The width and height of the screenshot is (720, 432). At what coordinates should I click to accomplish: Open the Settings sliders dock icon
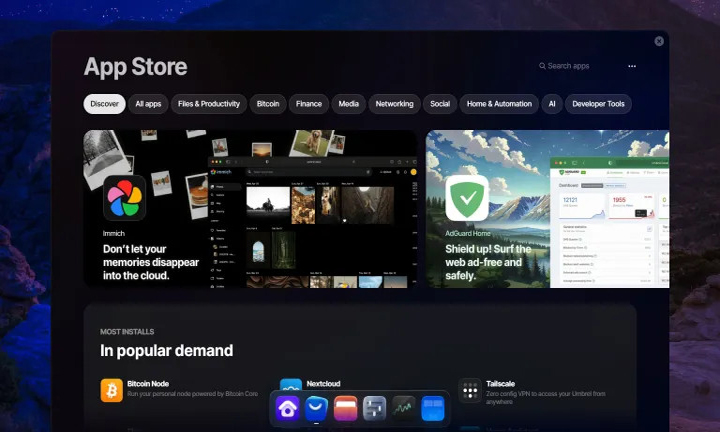(x=375, y=408)
